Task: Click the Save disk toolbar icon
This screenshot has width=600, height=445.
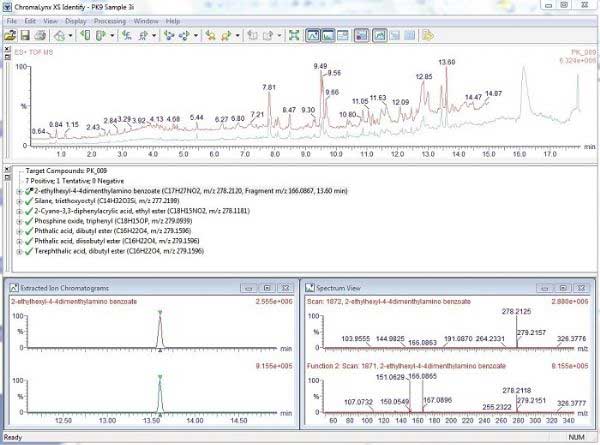Action: [25, 35]
